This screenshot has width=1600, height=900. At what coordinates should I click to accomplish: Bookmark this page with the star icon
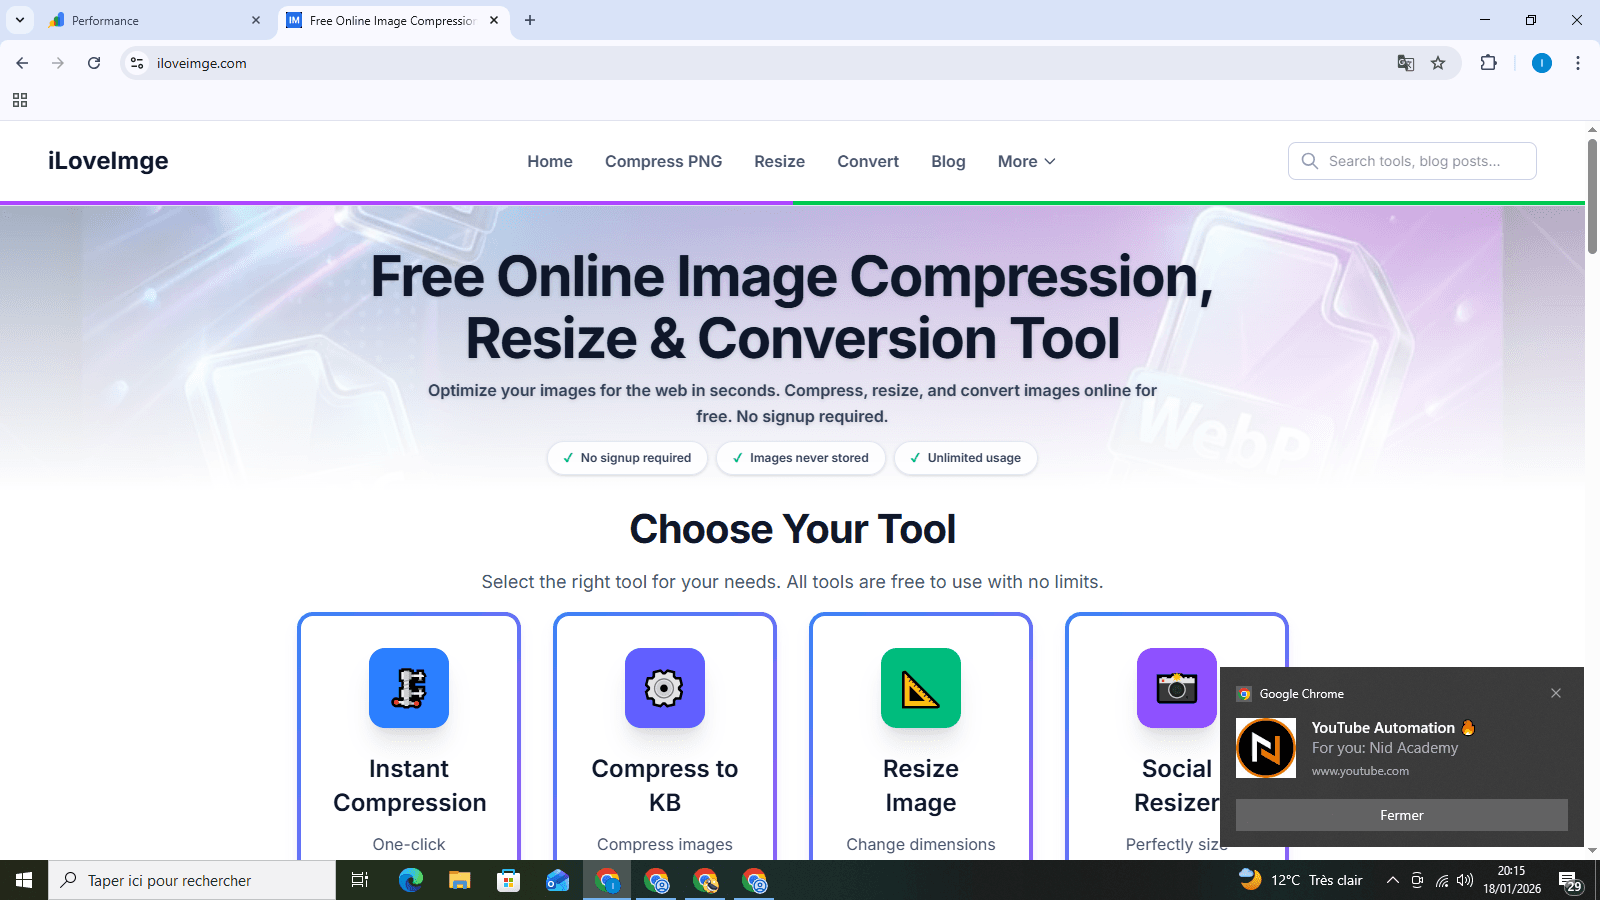tap(1438, 63)
